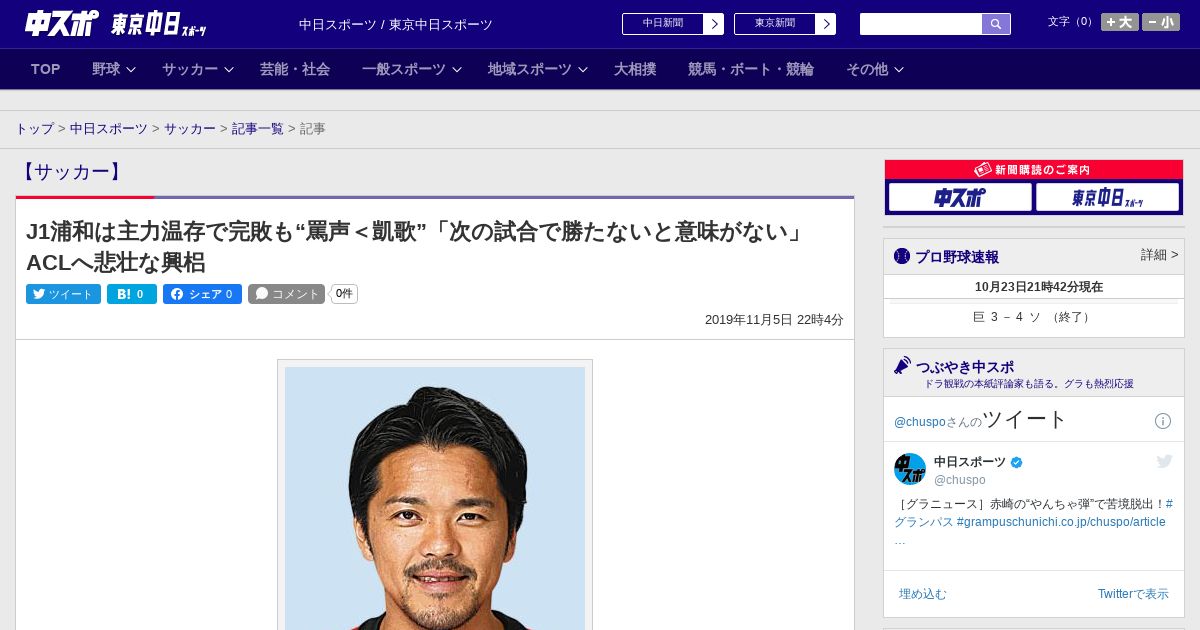The image size is (1200, 630).
Task: Click the baseball icon beside プロ野球速報
Action: (902, 256)
